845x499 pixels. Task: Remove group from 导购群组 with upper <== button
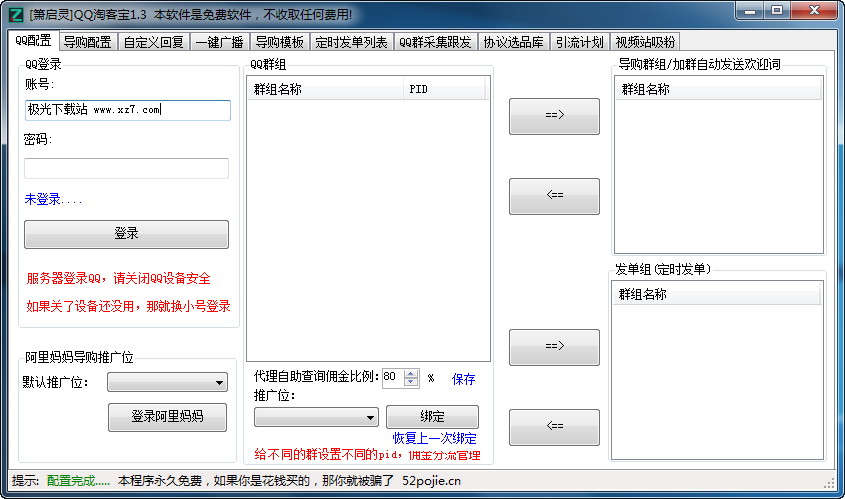pos(555,196)
